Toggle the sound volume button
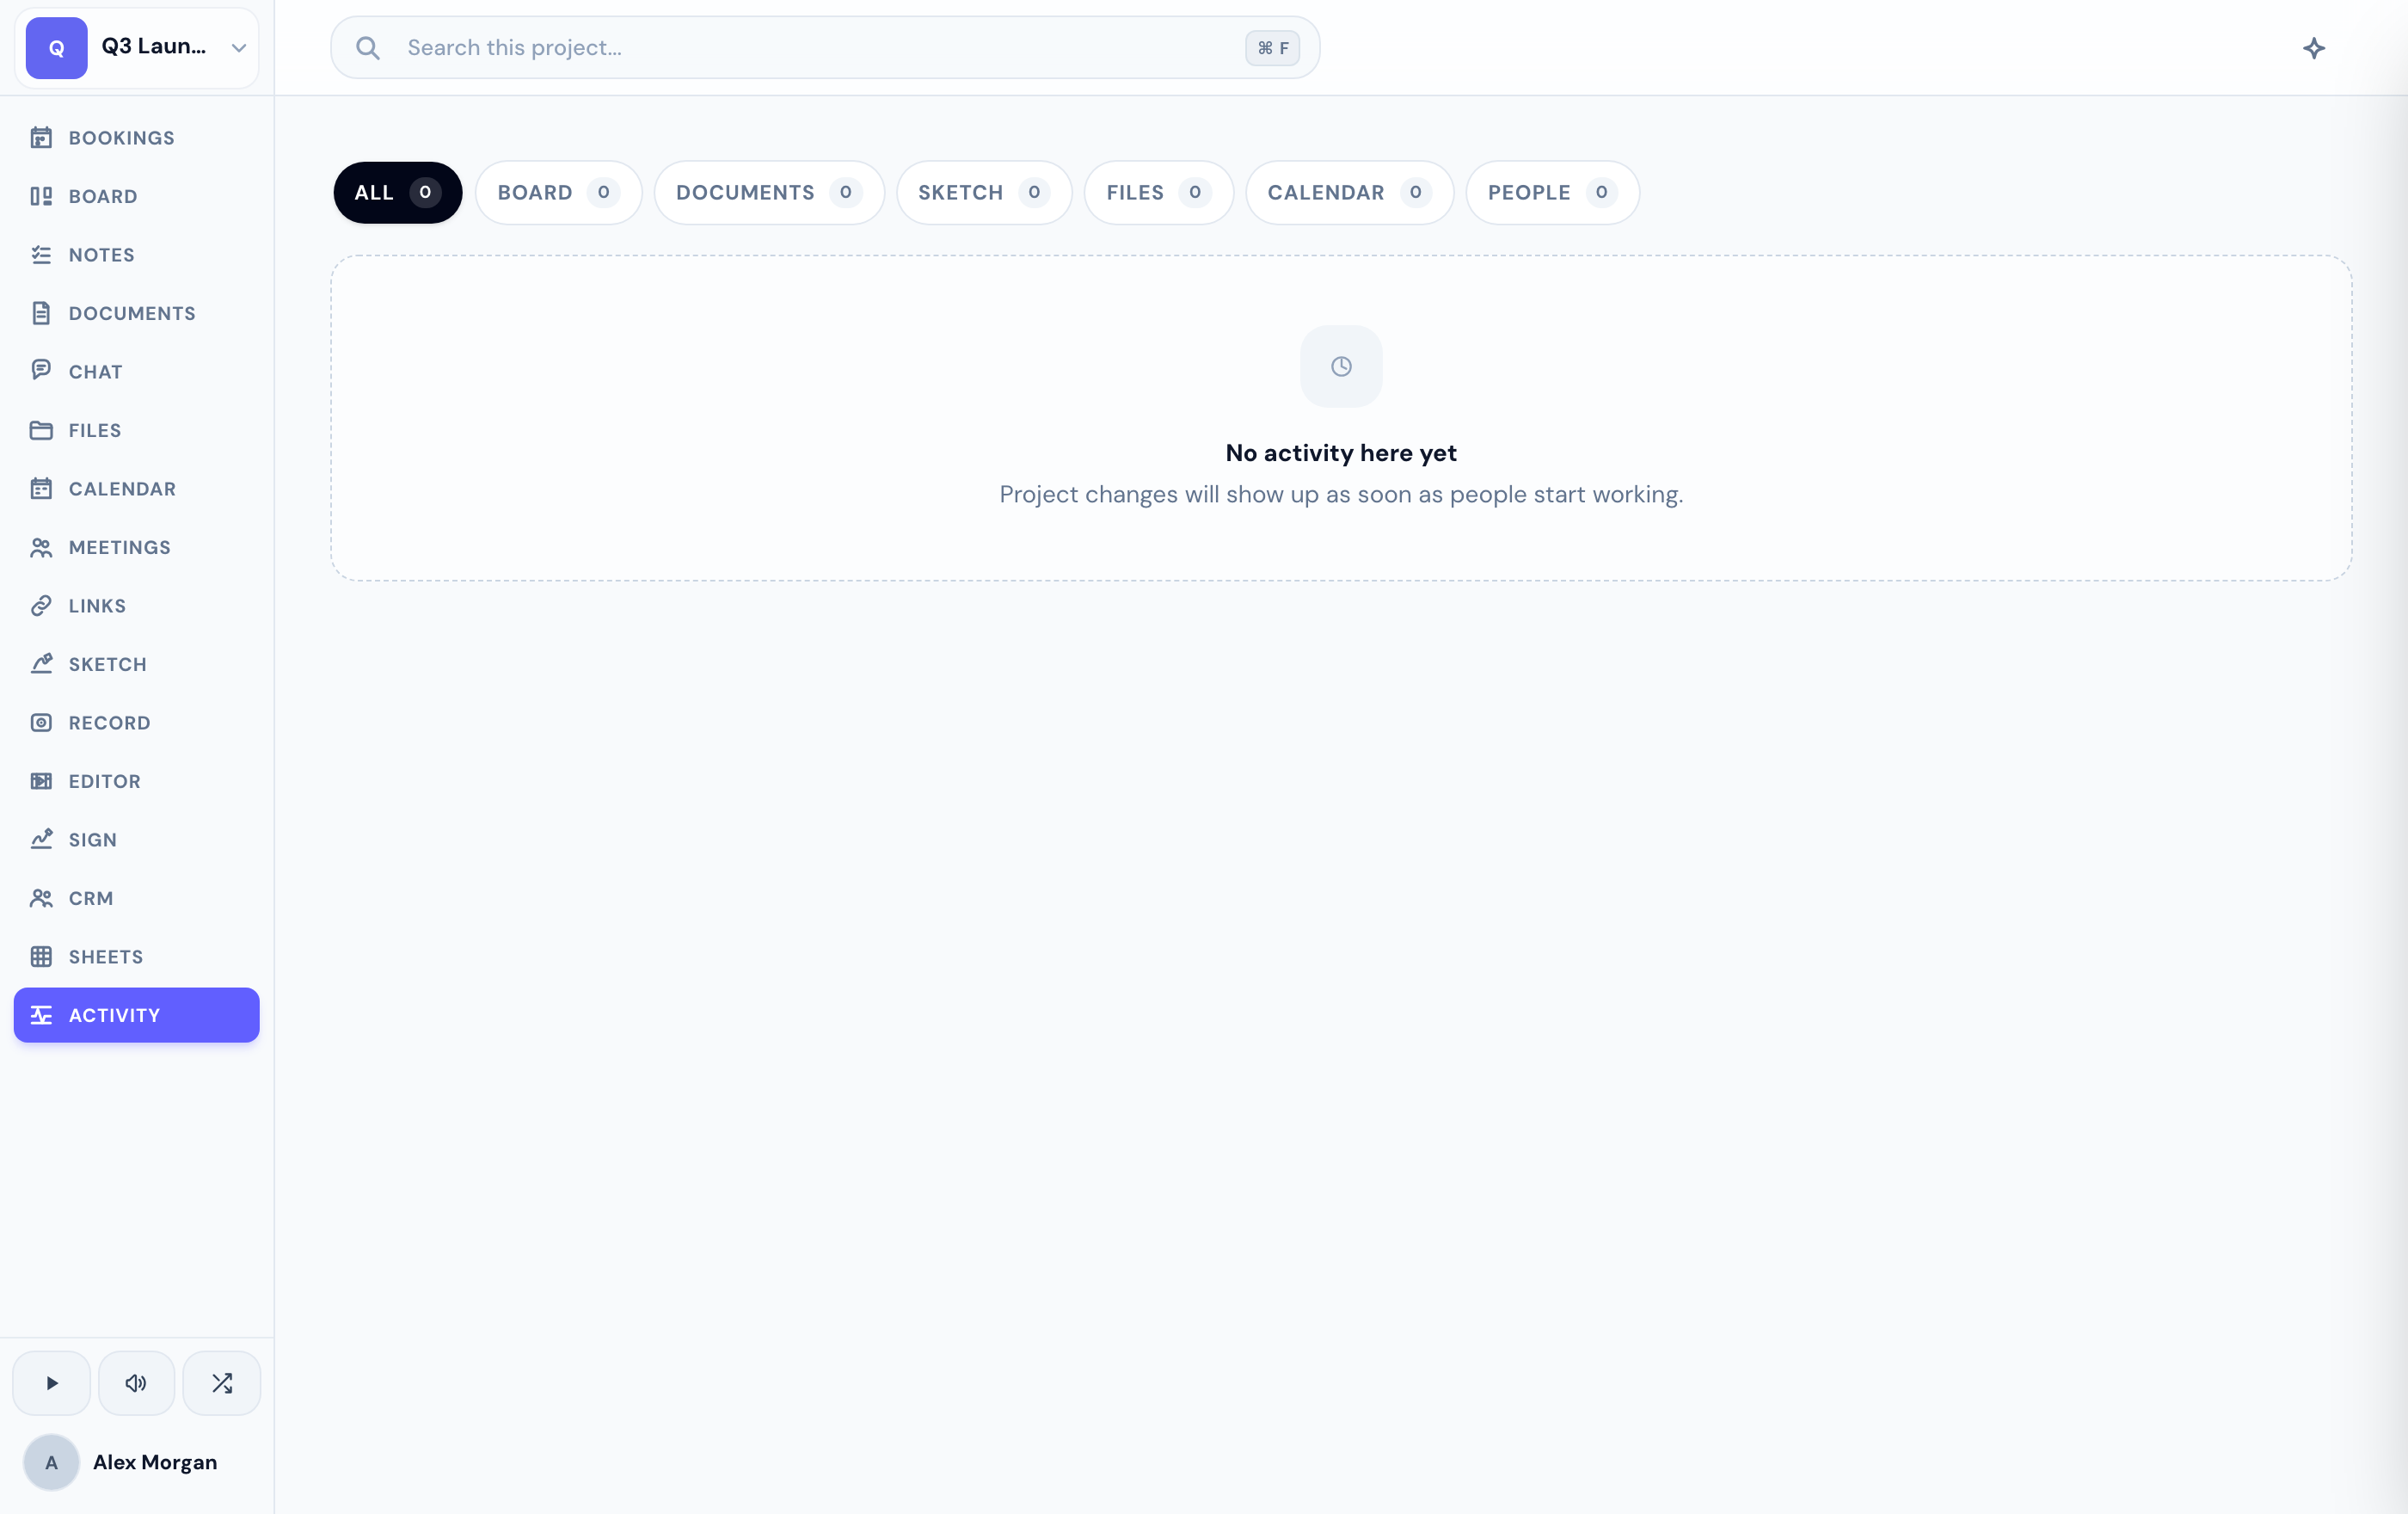Viewport: 2408px width, 1514px height. pyautogui.click(x=136, y=1383)
